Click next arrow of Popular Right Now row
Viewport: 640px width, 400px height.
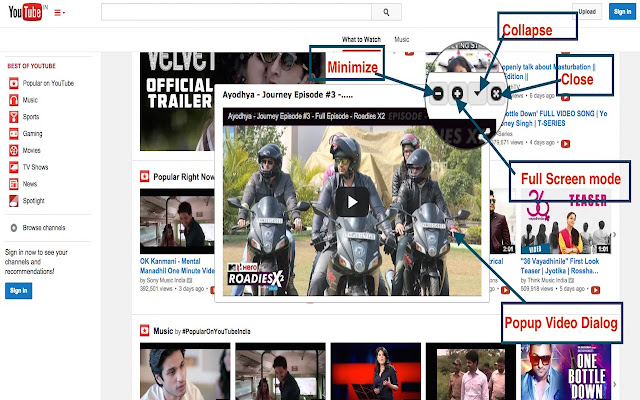(615, 234)
